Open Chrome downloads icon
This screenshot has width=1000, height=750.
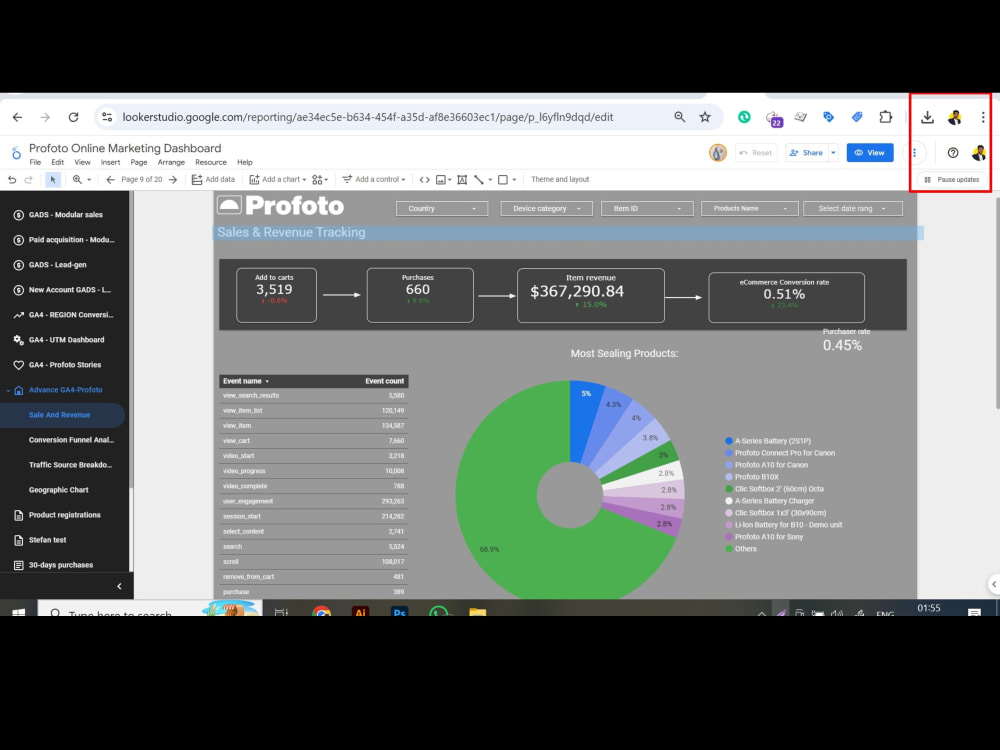[927, 117]
